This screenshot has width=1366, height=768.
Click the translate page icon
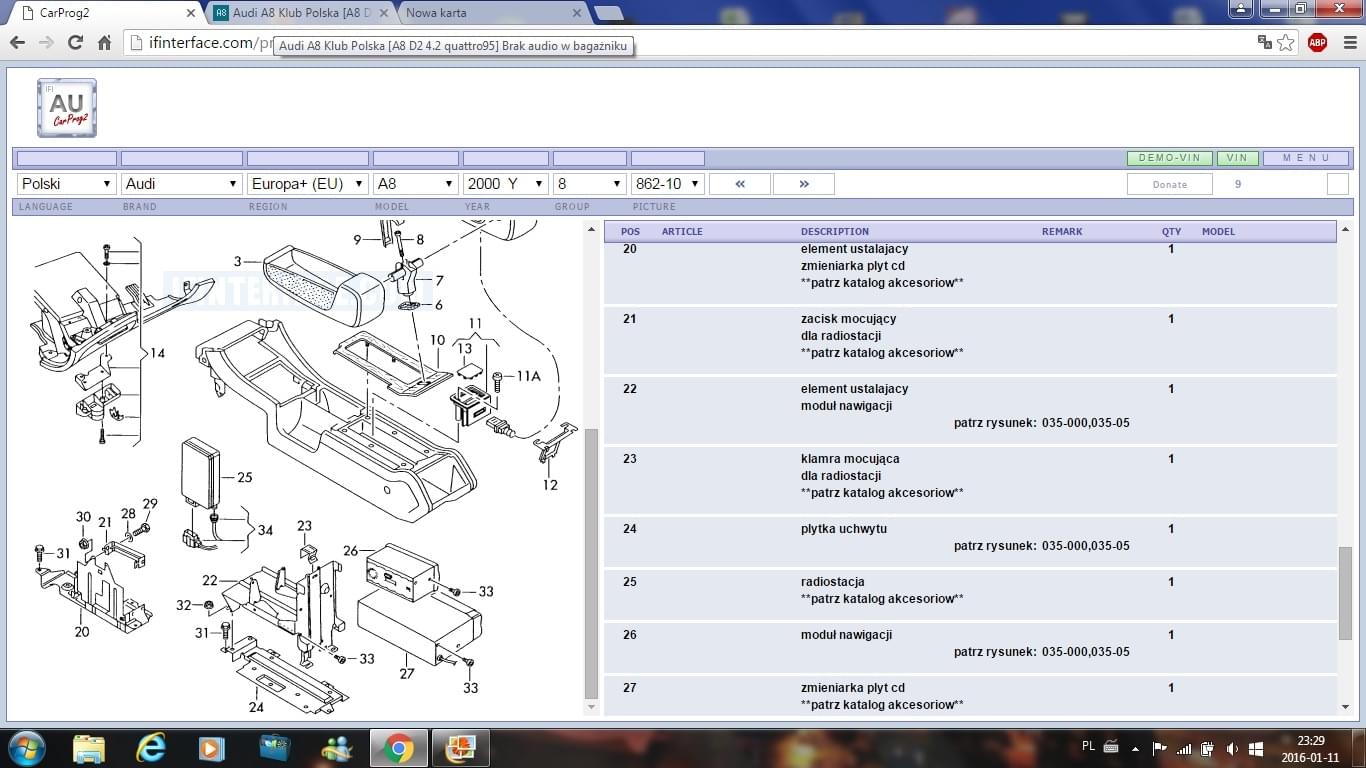1264,42
